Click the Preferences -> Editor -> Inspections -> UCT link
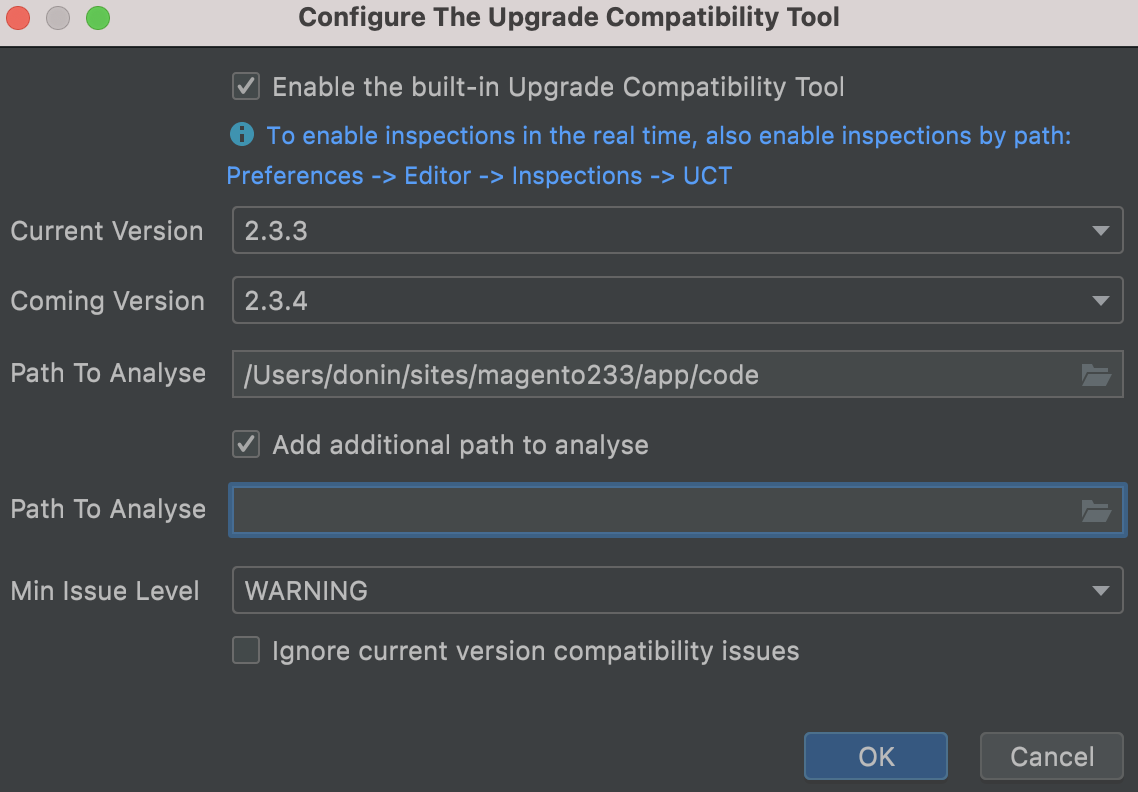 [x=479, y=176]
